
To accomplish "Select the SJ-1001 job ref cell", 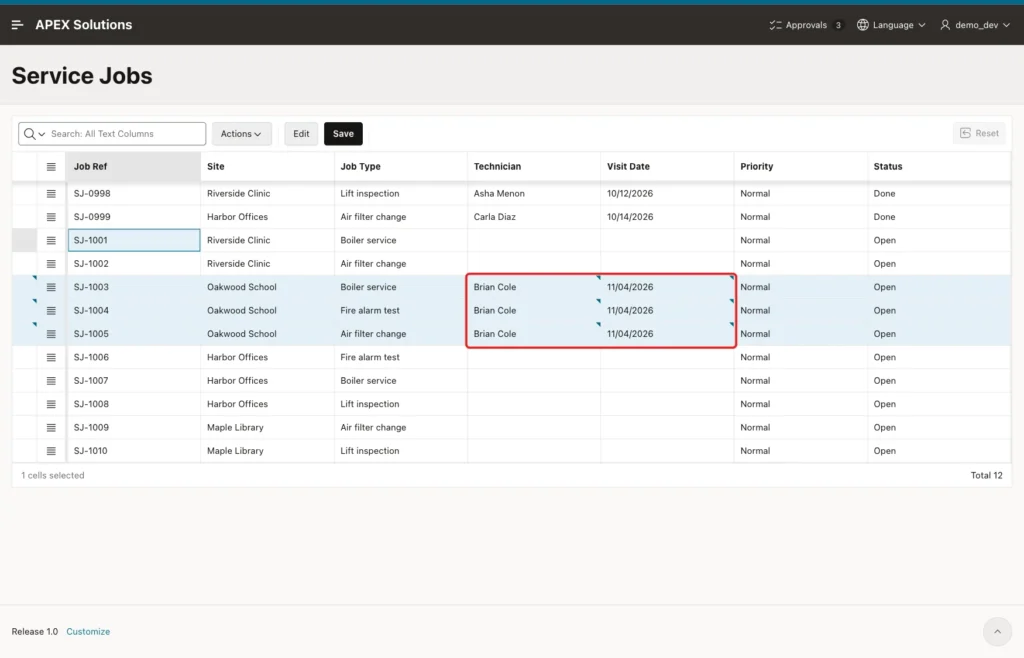I will pyautogui.click(x=134, y=240).
